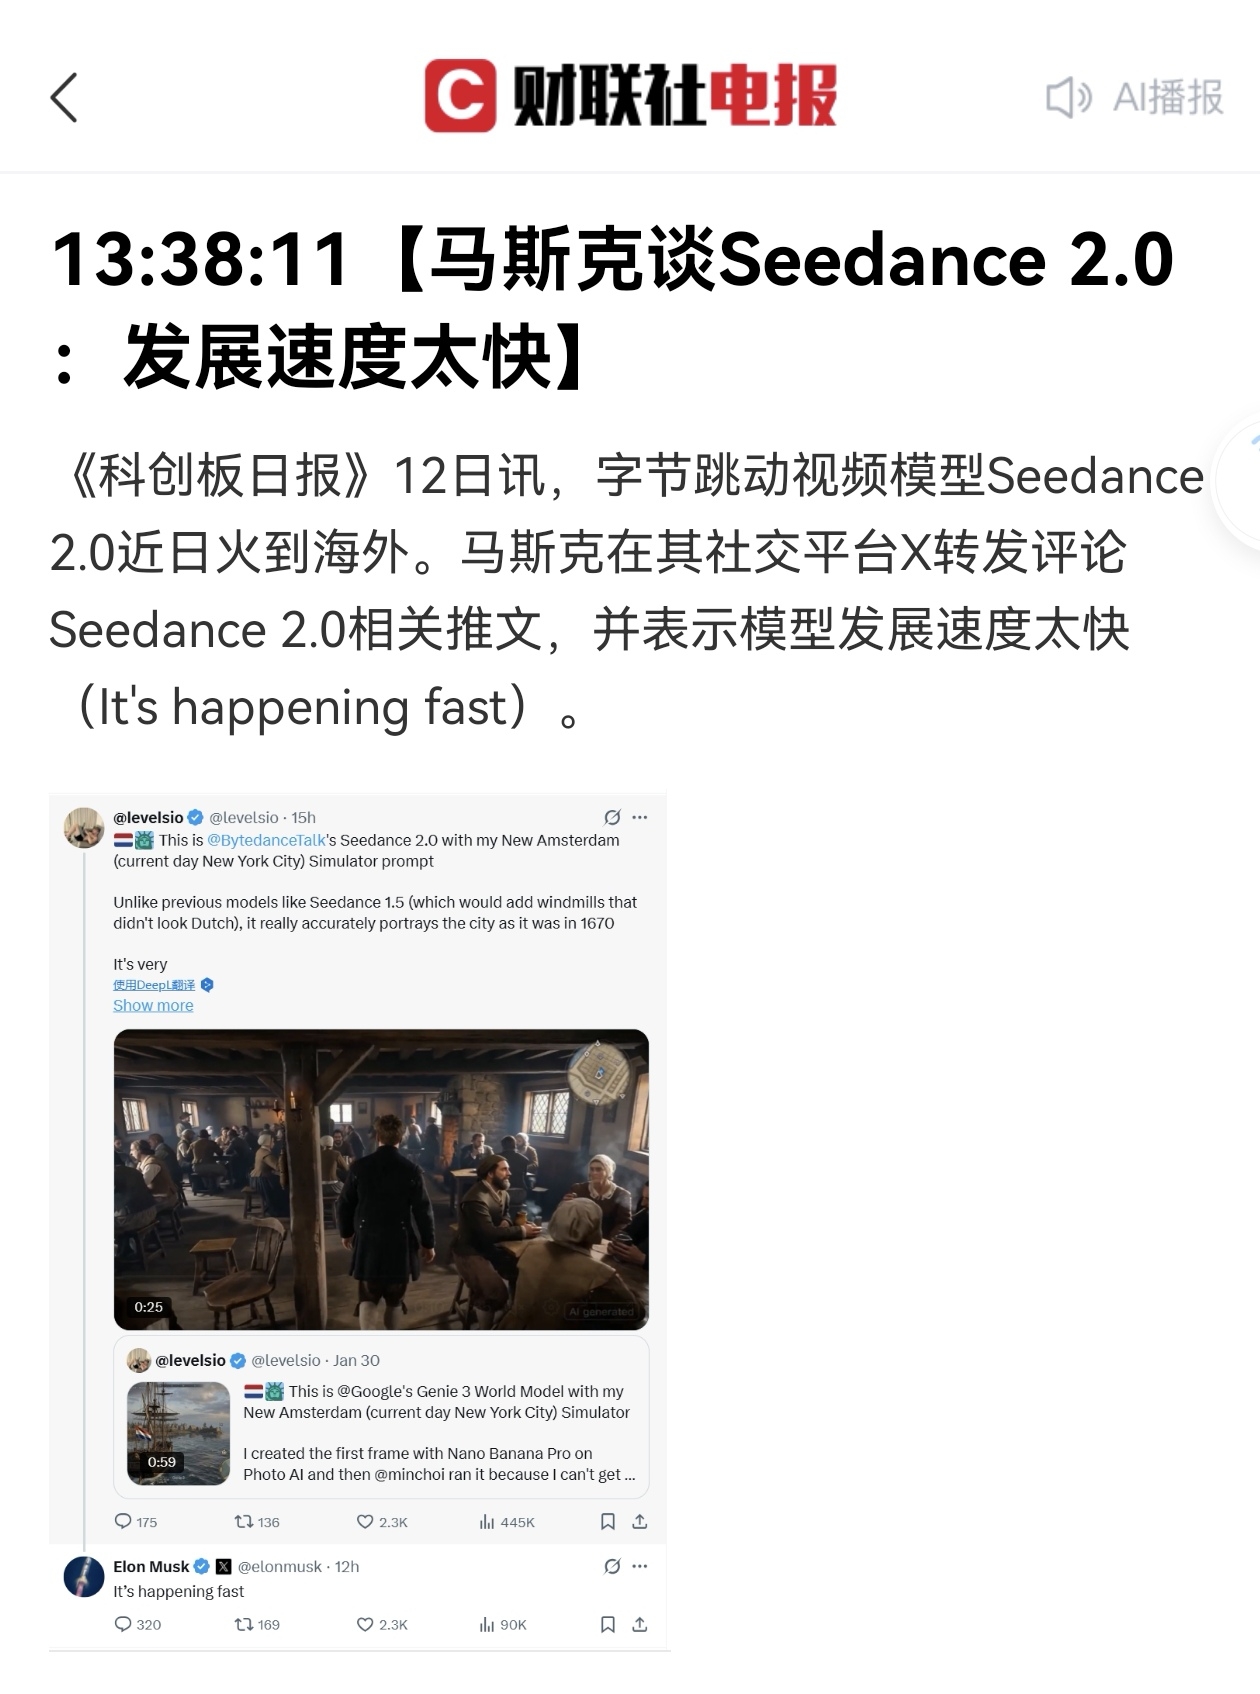This screenshot has width=1260, height=1694.
Task: Open the quoted 0:59 ship video thumbnail
Action: 179,1433
